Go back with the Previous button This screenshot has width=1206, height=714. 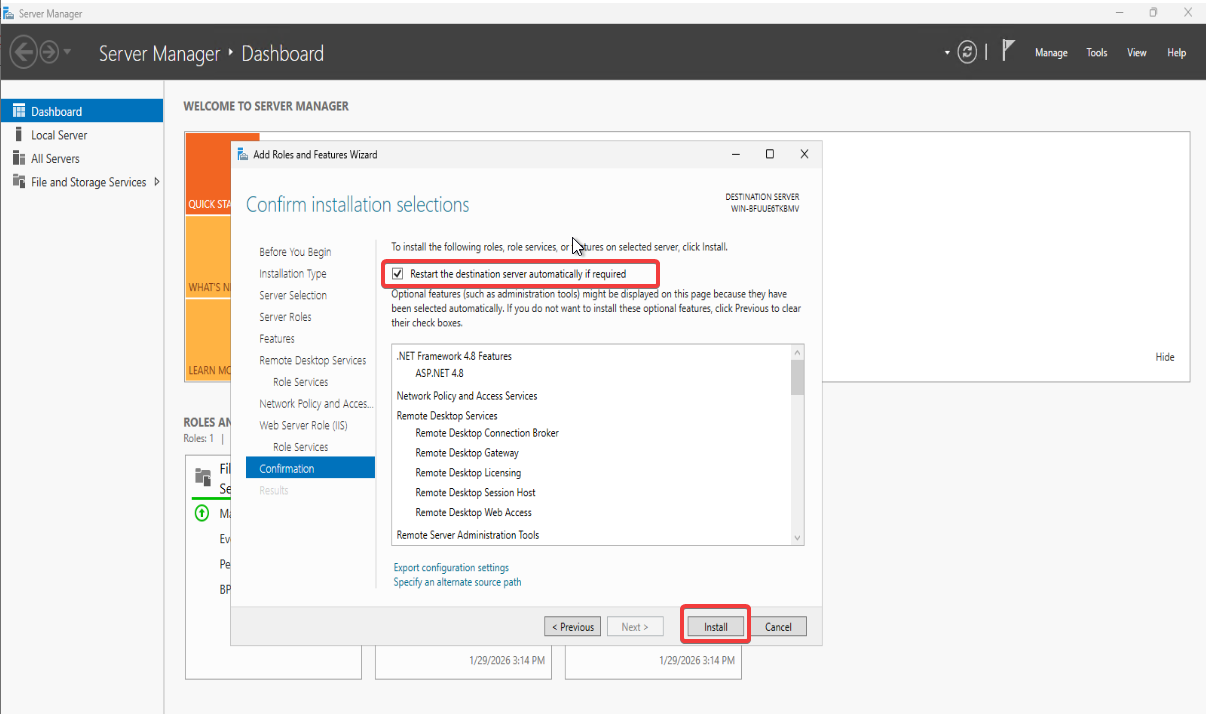point(572,627)
